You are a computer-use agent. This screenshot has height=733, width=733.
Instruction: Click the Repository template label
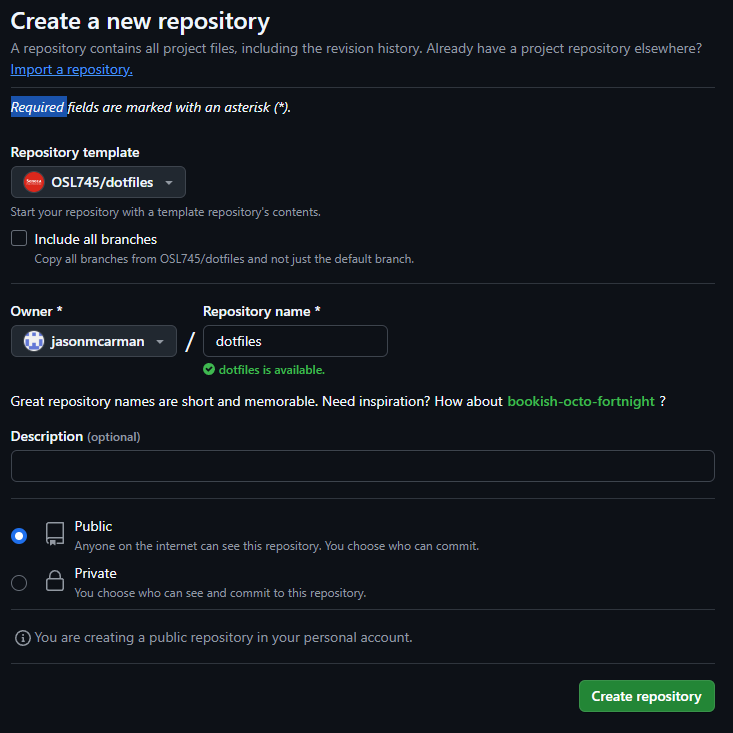click(75, 152)
